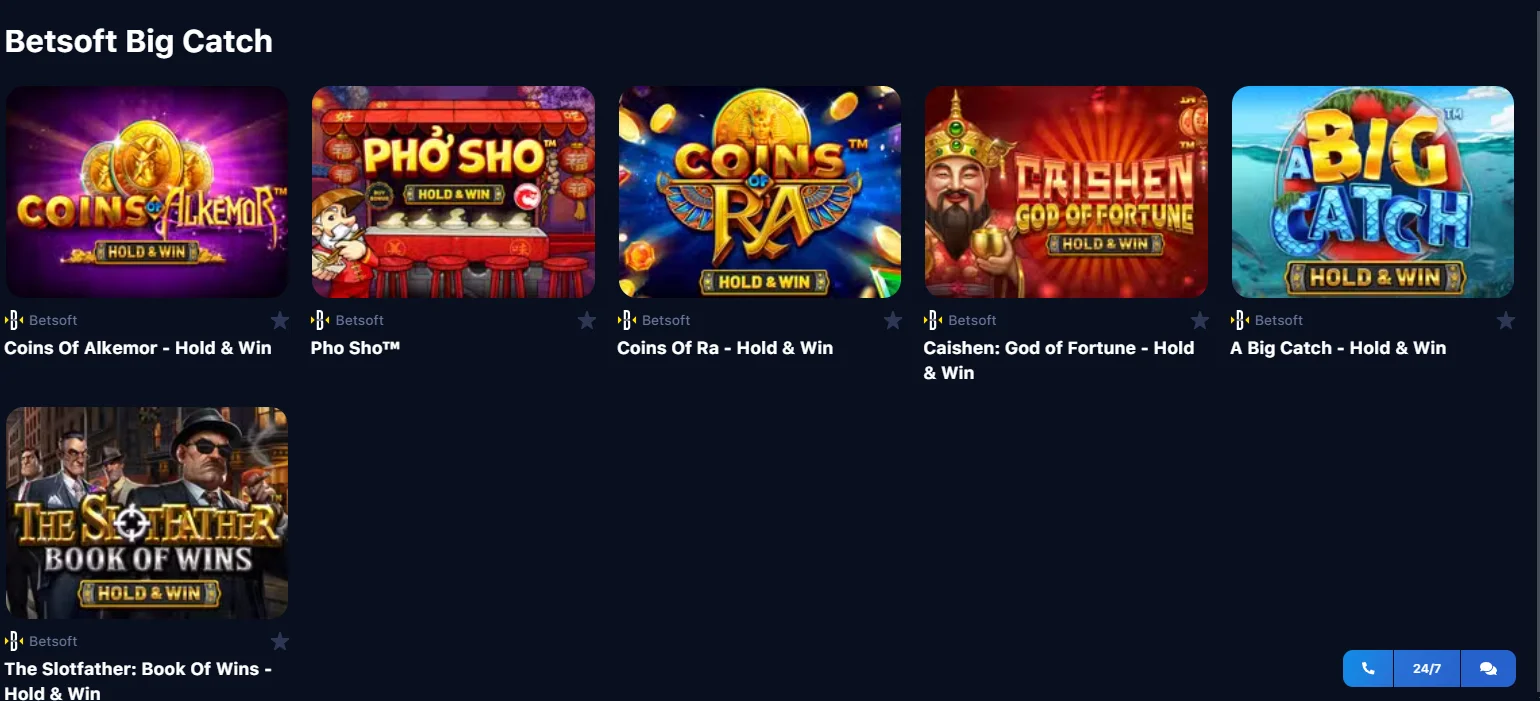The image size is (1540, 701).
Task: Toggle favorite star for Pho Sho
Action: click(587, 320)
